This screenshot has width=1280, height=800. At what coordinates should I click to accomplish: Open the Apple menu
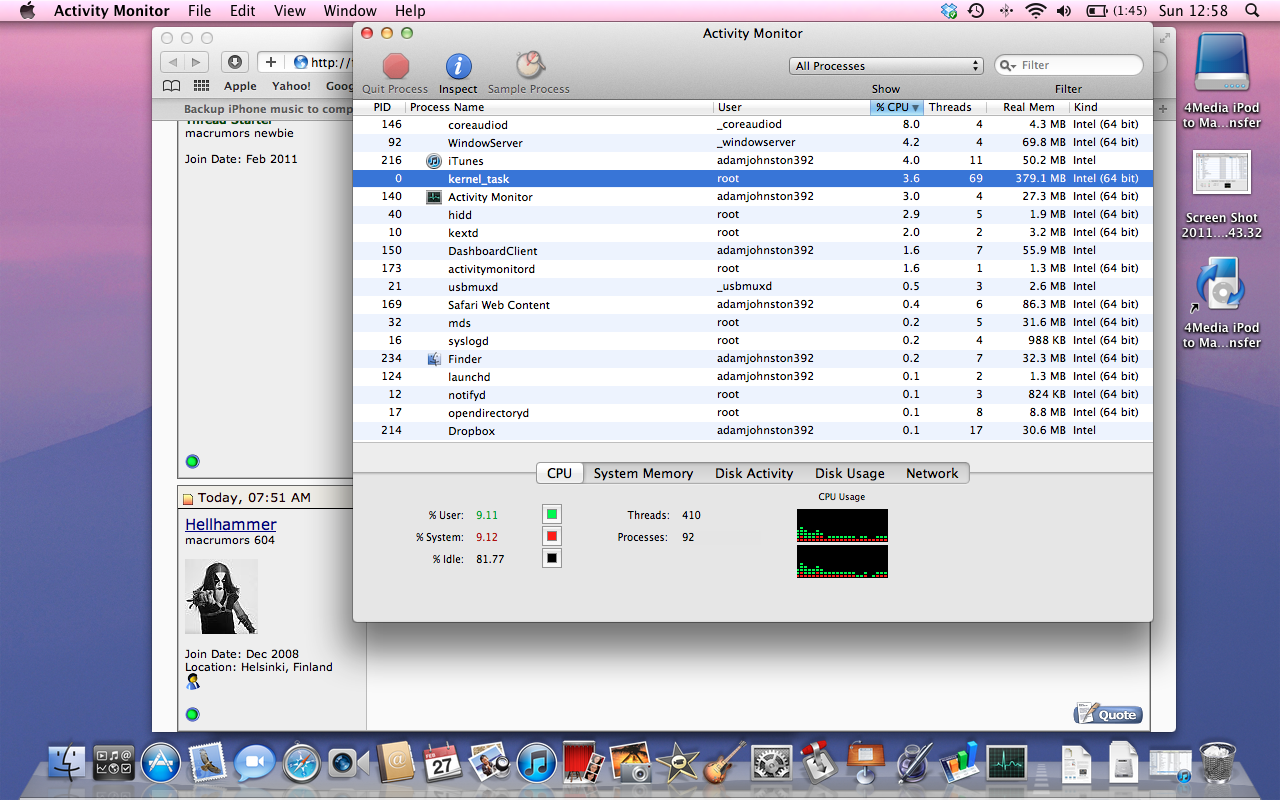(27, 11)
